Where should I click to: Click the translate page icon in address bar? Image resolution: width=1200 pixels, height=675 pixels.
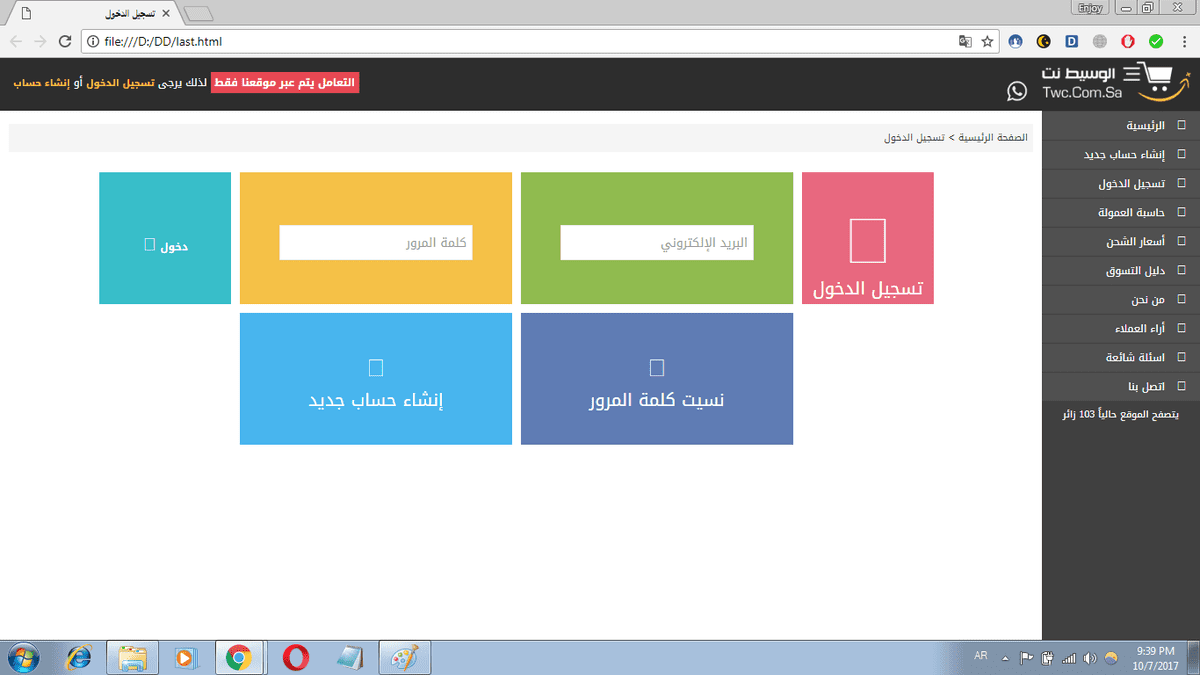(x=964, y=42)
